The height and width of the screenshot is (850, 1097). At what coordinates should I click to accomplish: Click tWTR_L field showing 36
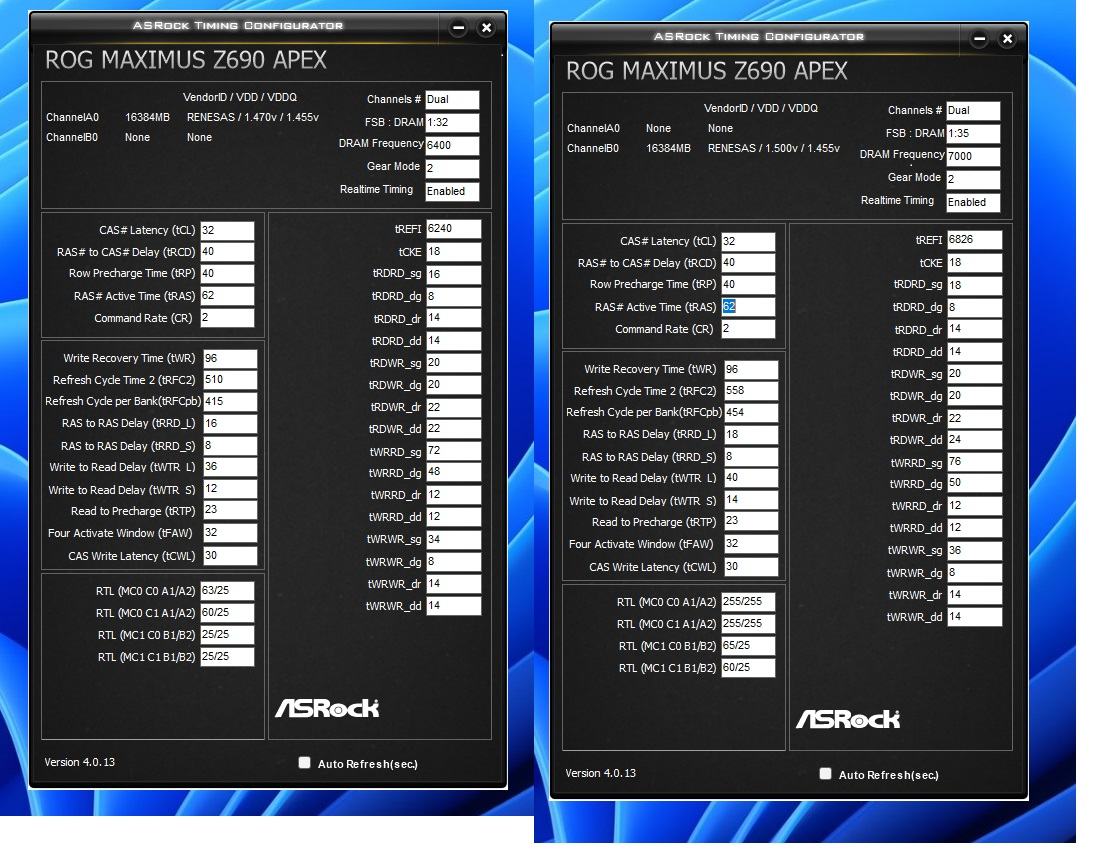pyautogui.click(x=230, y=467)
